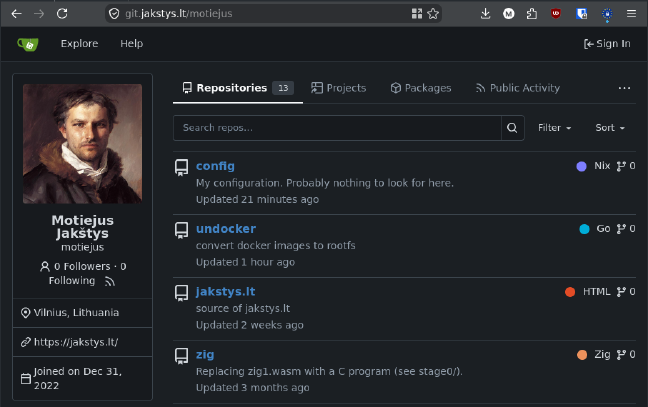Click the blue starred circle extension icon

tap(607, 14)
